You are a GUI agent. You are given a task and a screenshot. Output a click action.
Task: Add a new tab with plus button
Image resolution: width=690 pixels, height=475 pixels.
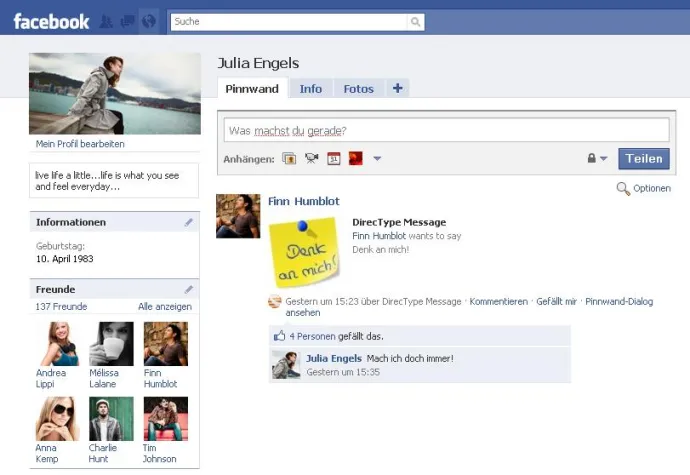coord(397,88)
